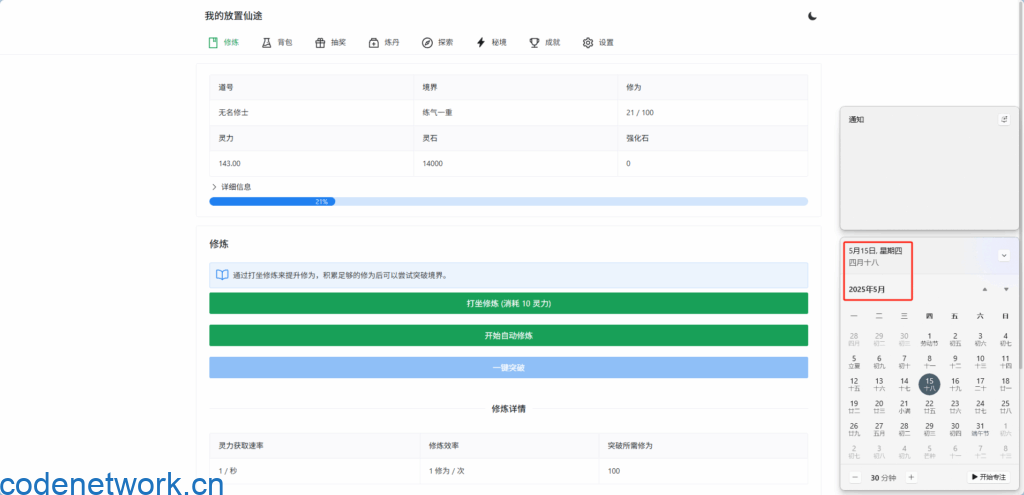Image resolution: width=1024 pixels, height=495 pixels.
Task: Select May 22 in the calendar
Action: [x=929, y=406]
